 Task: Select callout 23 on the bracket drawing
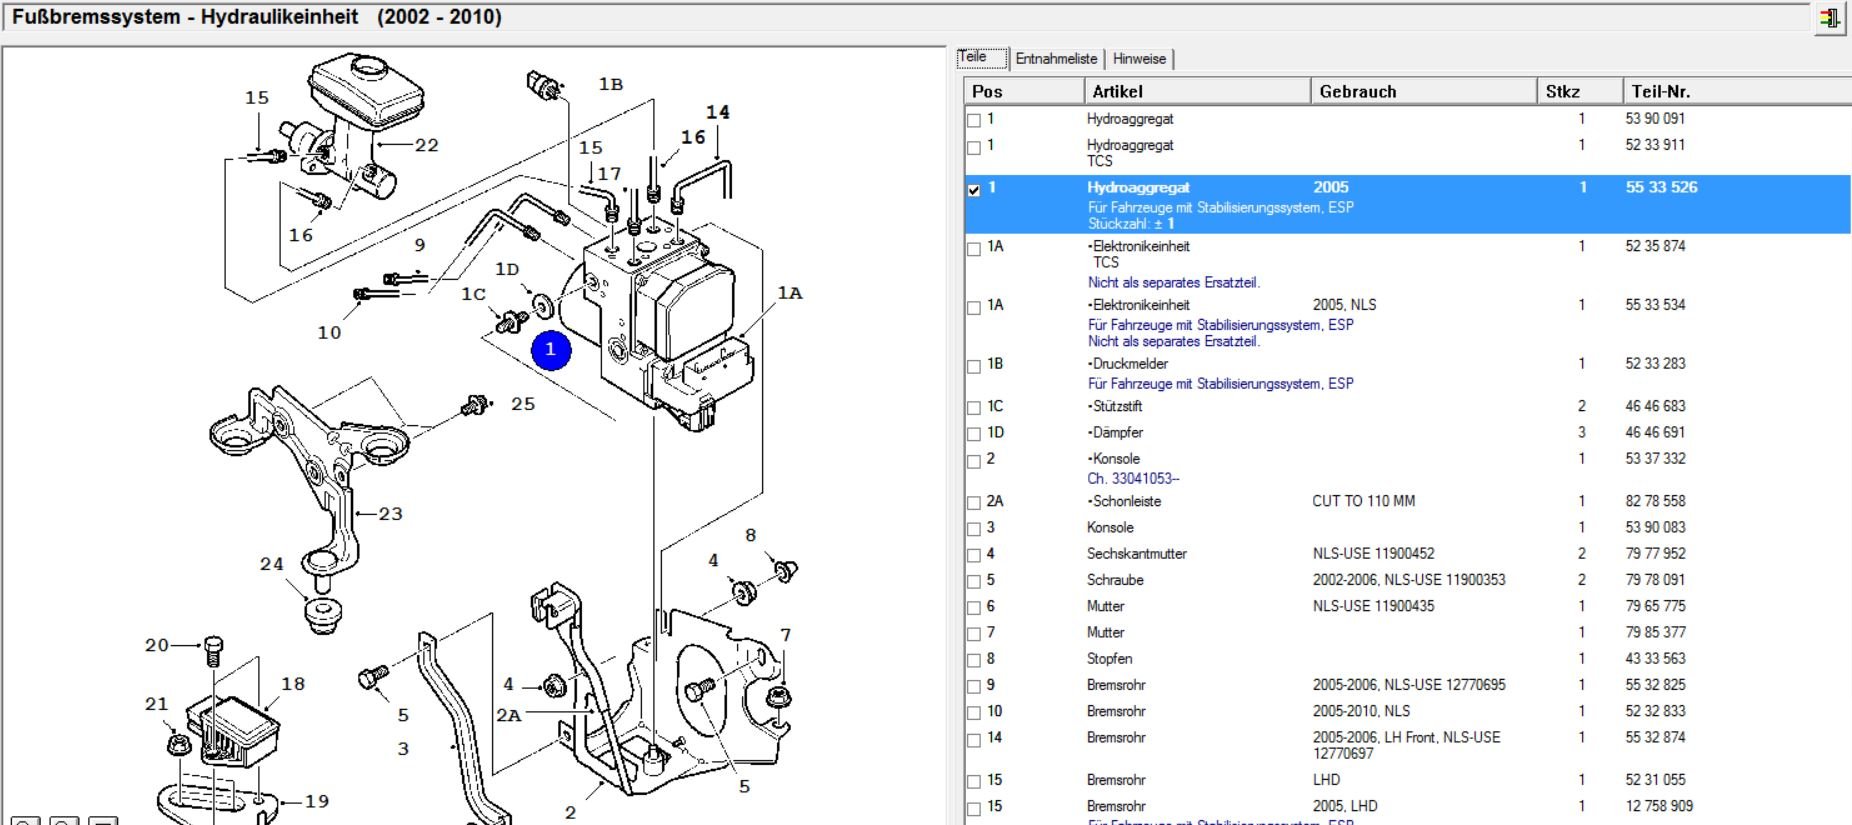pyautogui.click(x=390, y=514)
